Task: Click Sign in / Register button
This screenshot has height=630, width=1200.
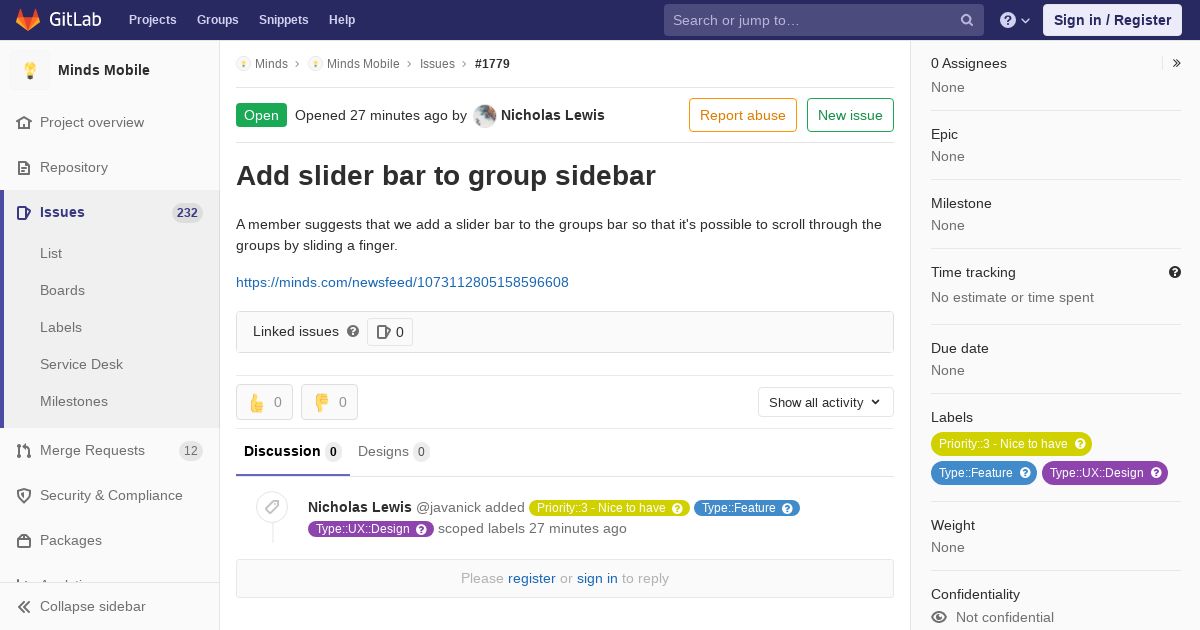Action: (1112, 20)
